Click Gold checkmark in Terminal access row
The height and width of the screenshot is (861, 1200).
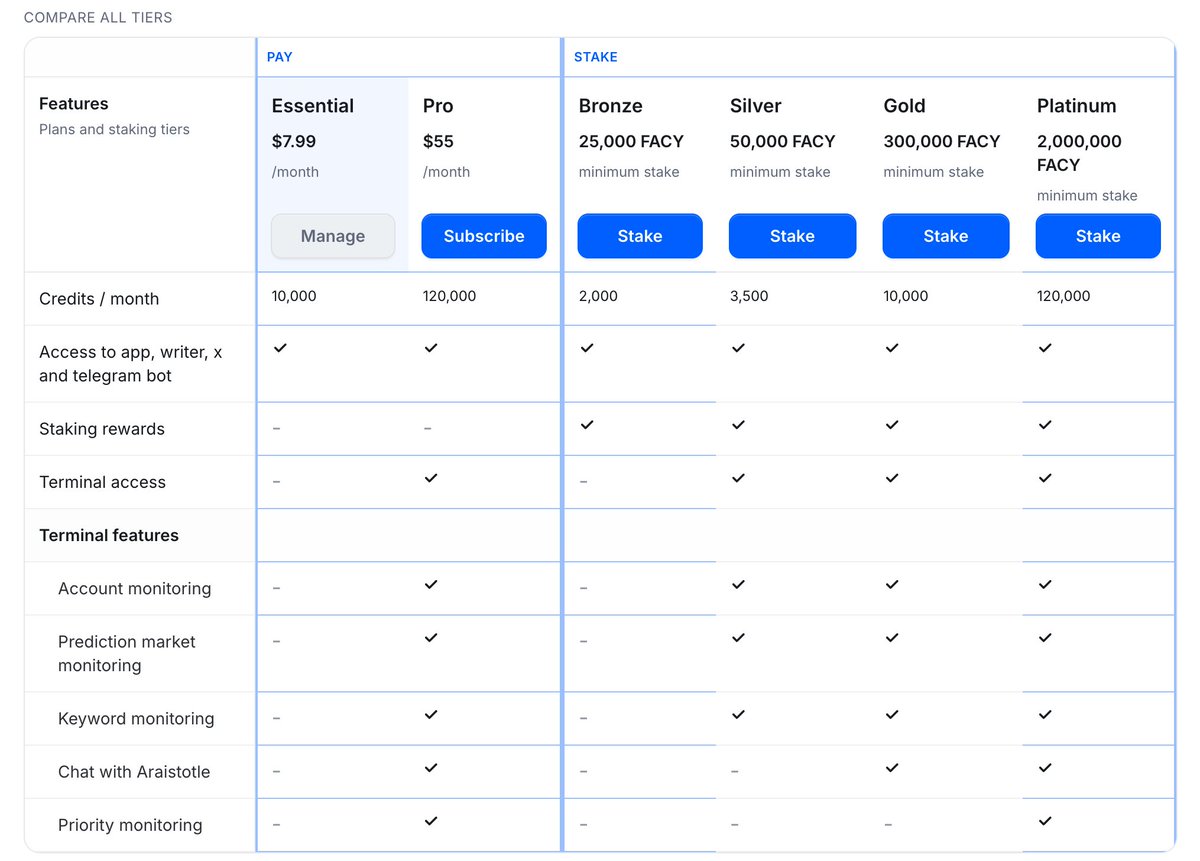click(x=892, y=478)
